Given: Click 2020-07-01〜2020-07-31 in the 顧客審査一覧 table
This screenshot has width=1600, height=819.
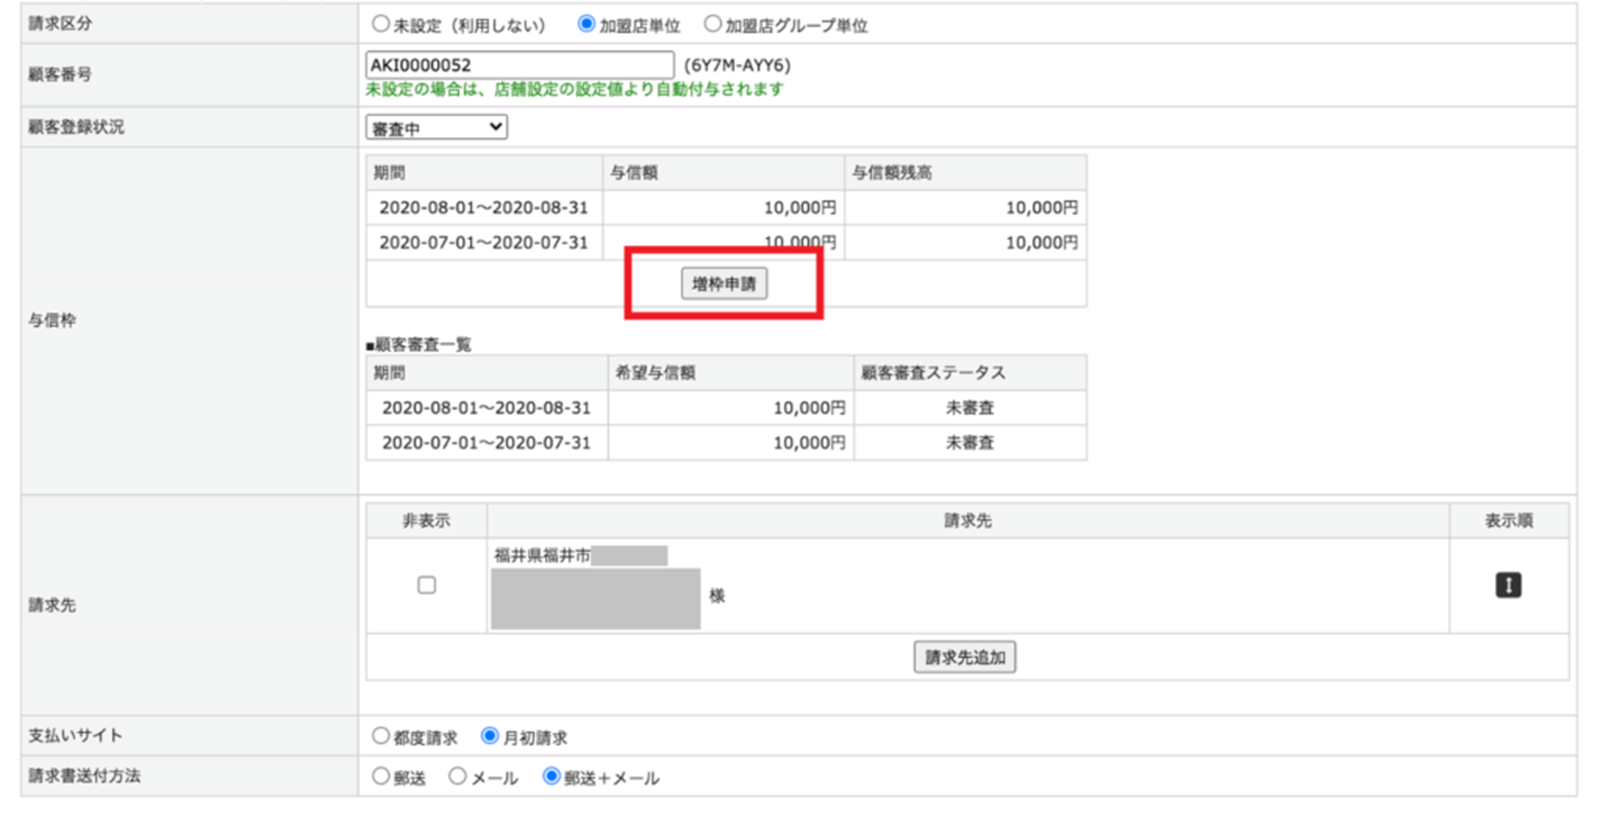Looking at the screenshot, I should pyautogui.click(x=487, y=443).
